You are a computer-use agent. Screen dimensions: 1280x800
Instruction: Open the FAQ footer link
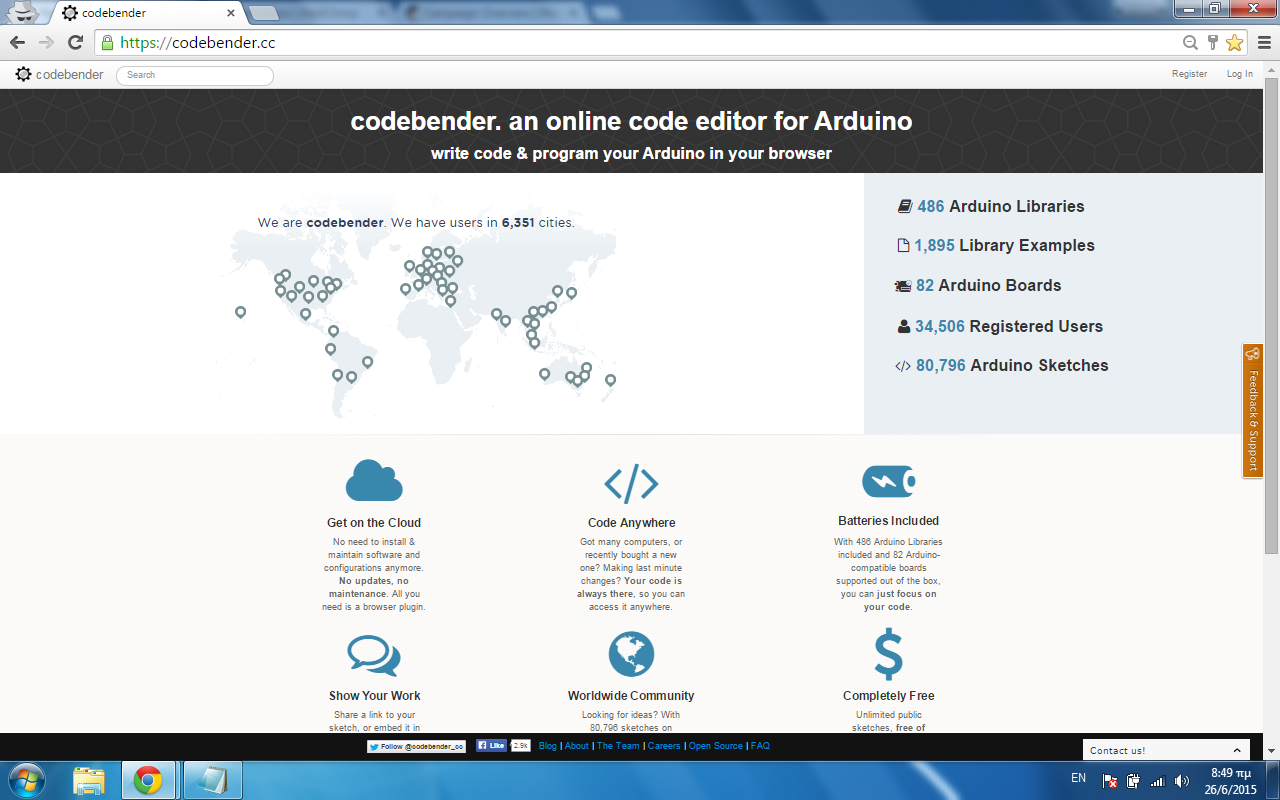tap(760, 746)
